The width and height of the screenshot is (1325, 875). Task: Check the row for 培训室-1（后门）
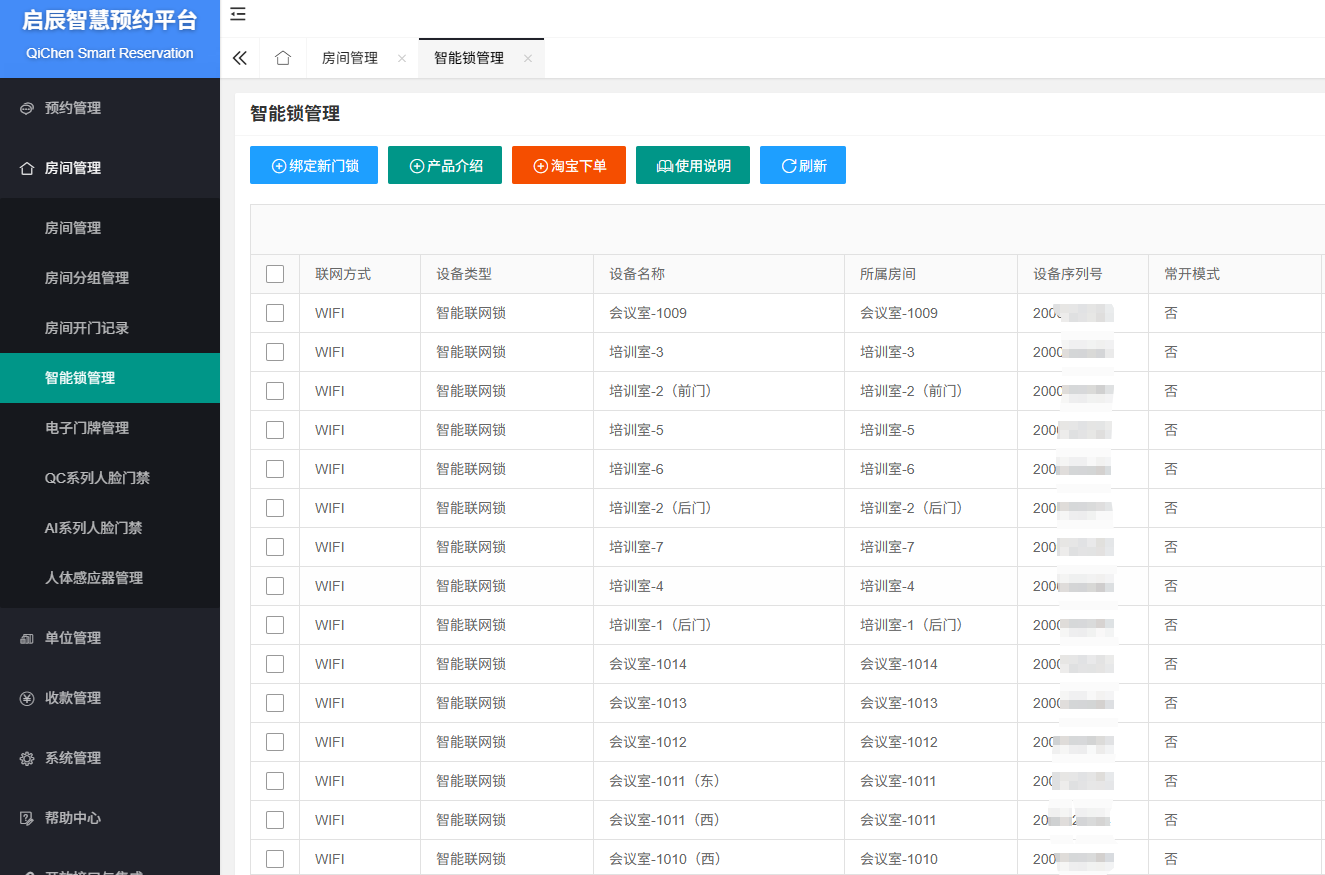275,625
